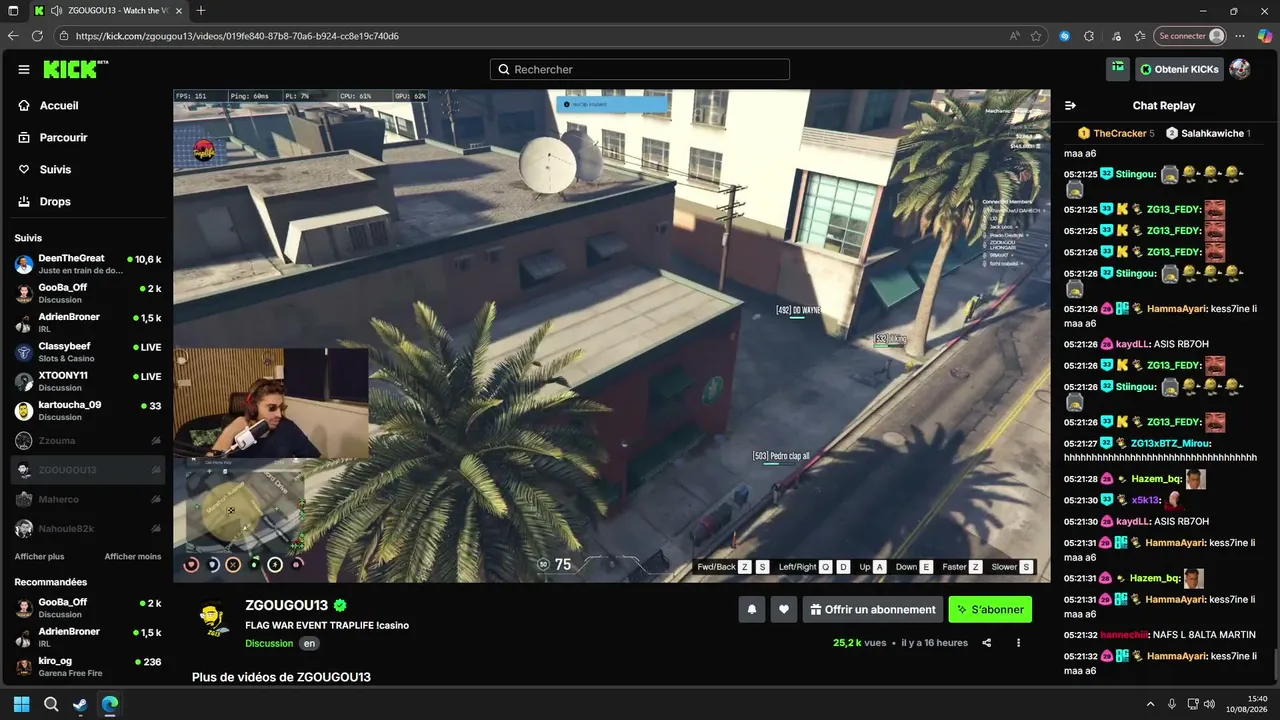Go back in the browser
This screenshot has width=1280, height=720.
pyautogui.click(x=13, y=36)
